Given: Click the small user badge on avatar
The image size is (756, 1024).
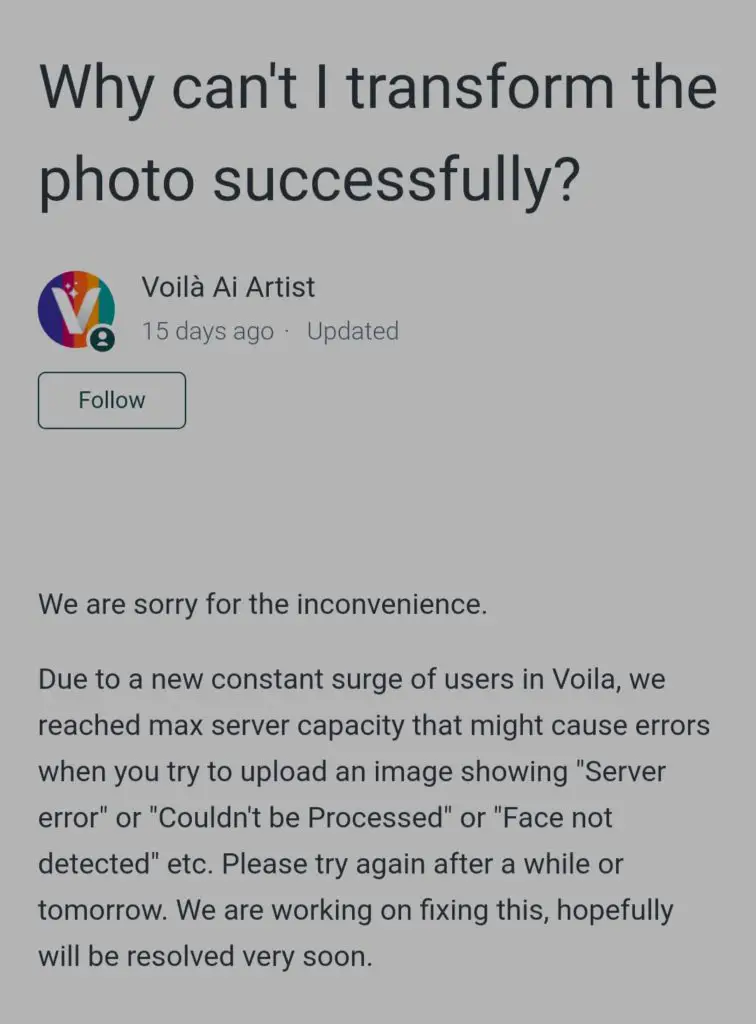Looking at the screenshot, I should point(102,339).
